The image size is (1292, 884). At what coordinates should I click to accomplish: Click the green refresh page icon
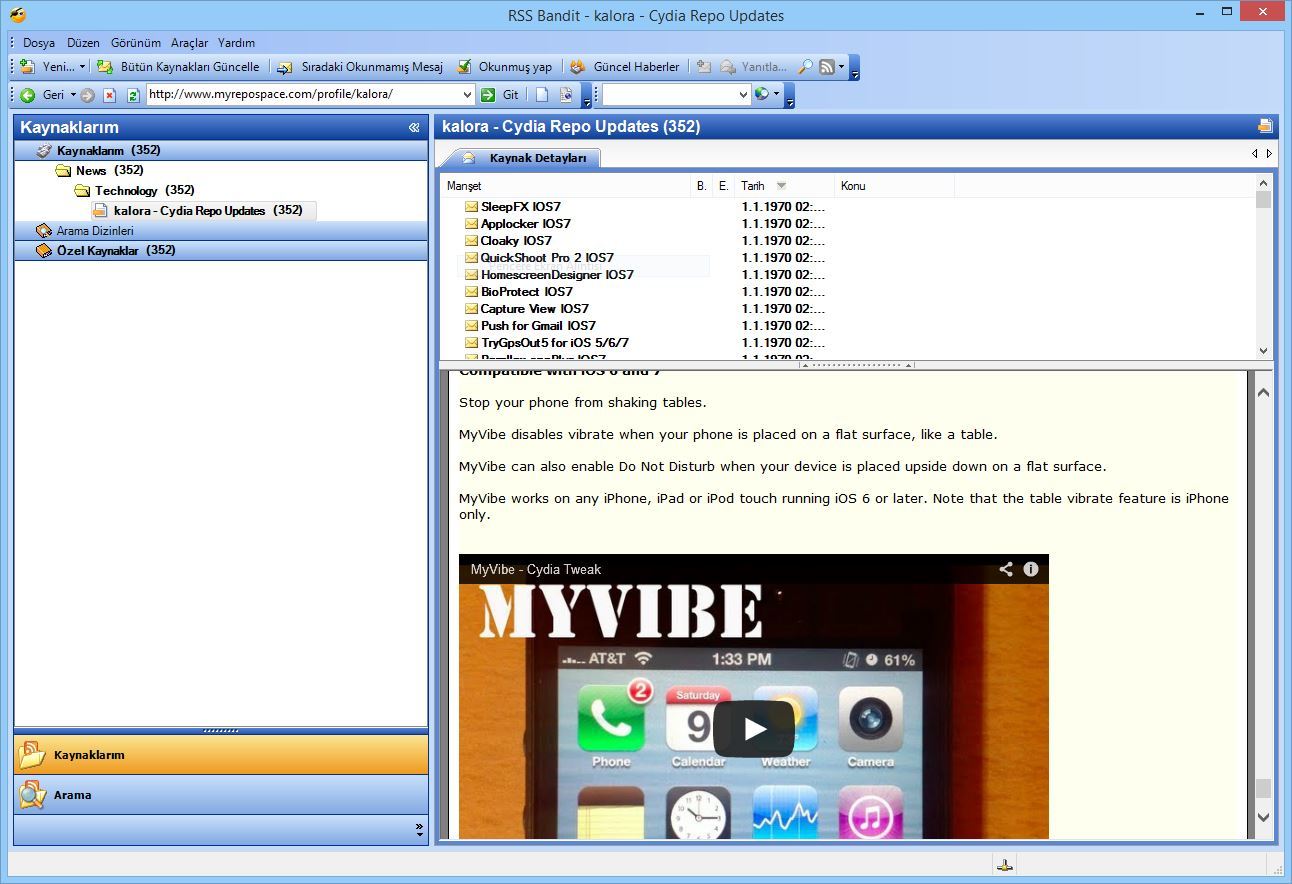click(133, 95)
